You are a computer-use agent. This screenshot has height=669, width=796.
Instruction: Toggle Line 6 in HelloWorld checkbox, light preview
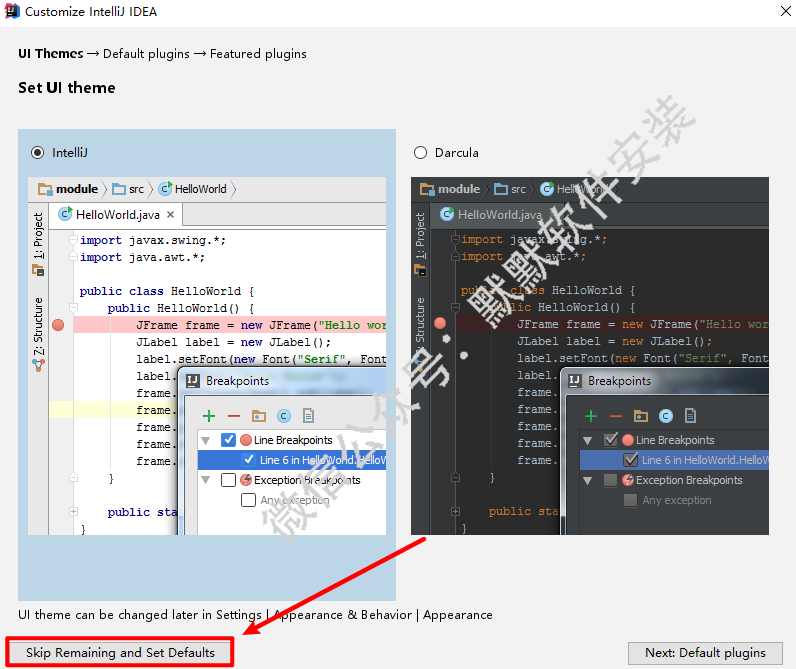coord(249,460)
